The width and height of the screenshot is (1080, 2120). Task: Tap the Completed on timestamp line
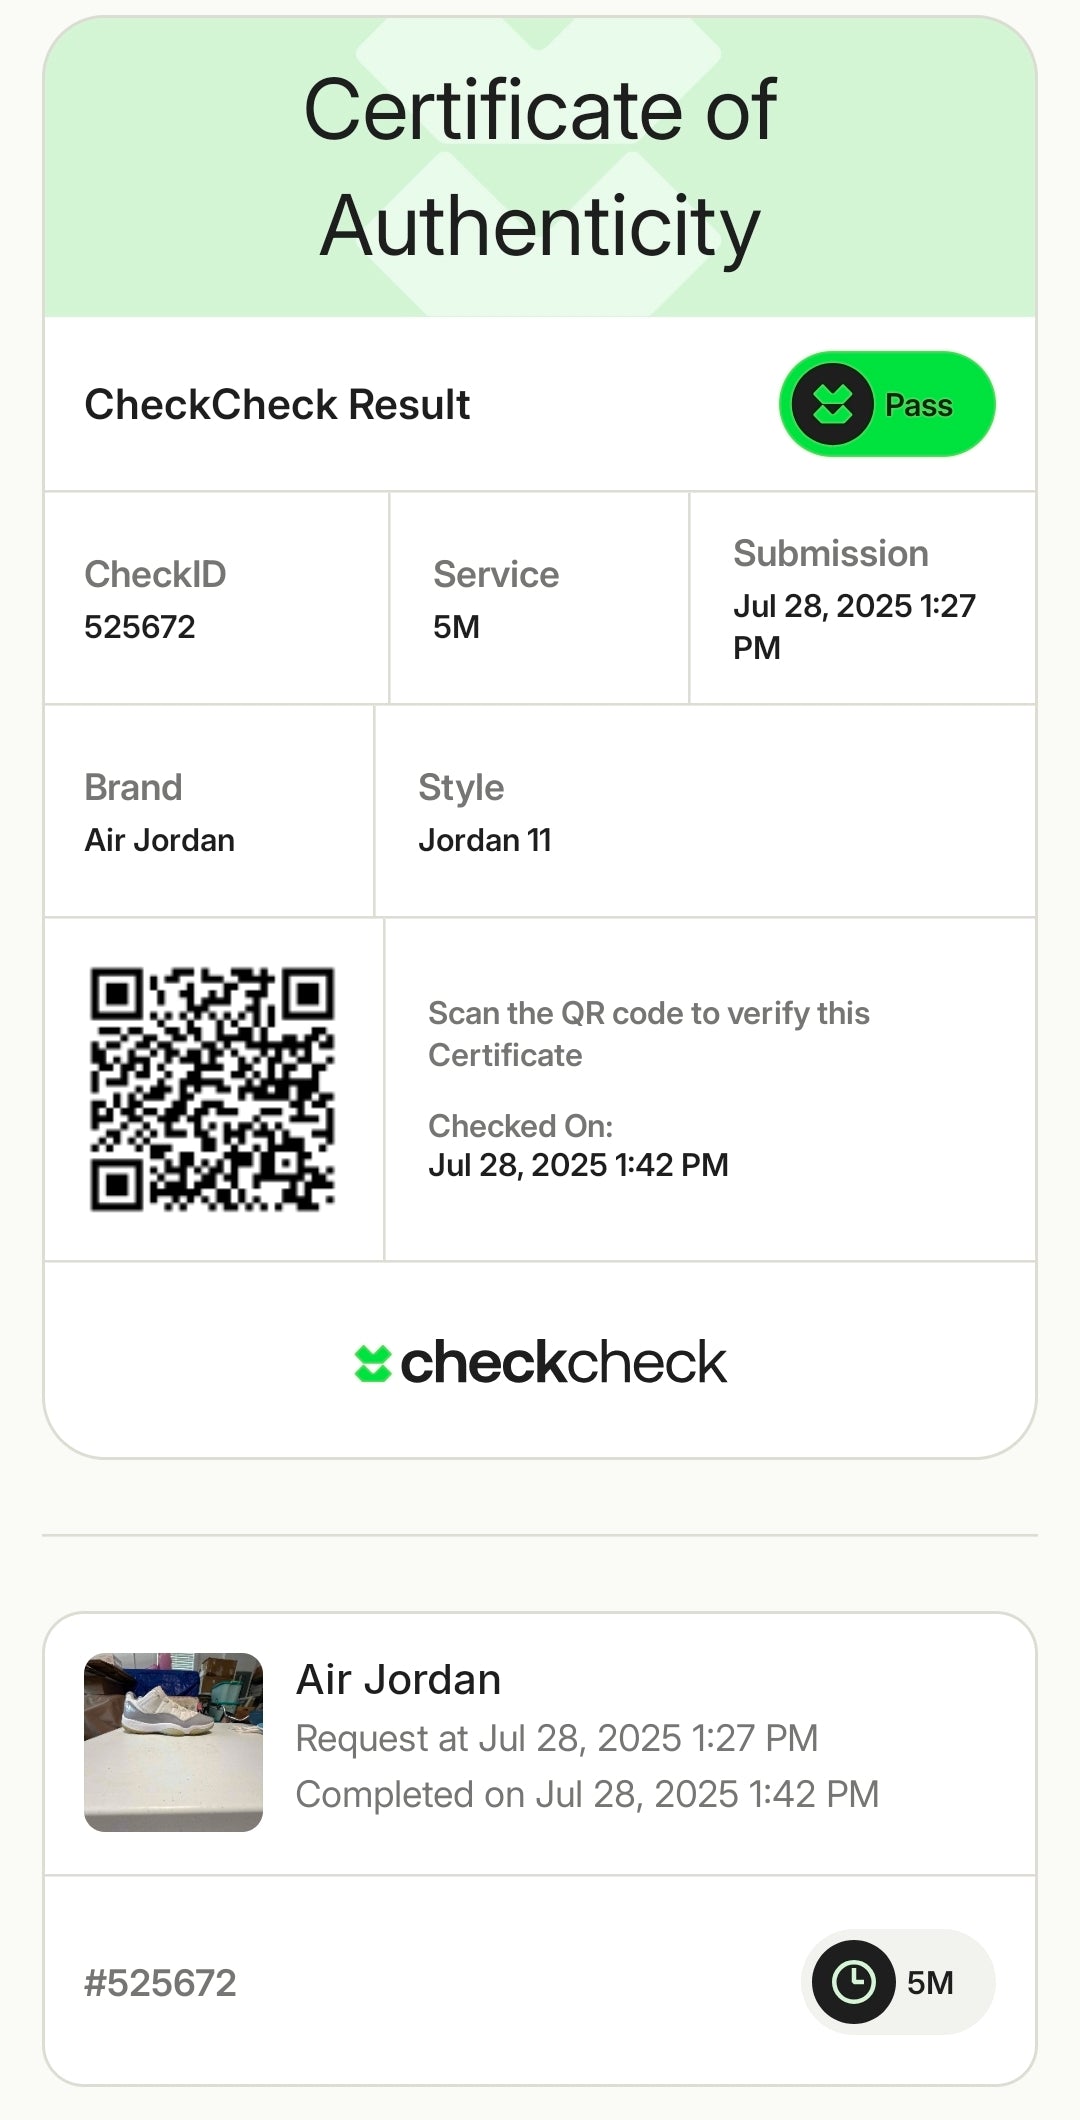pyautogui.click(x=587, y=1794)
